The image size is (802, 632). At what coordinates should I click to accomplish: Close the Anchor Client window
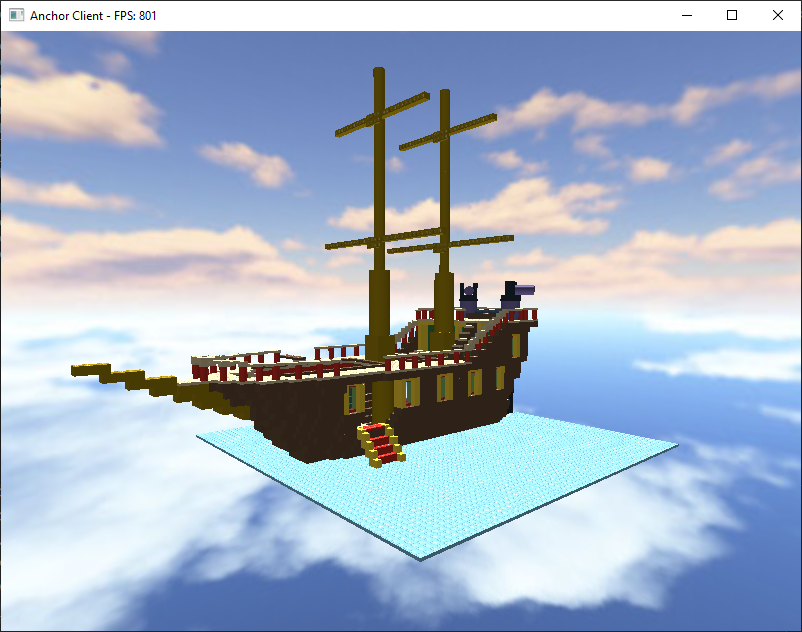click(x=778, y=15)
